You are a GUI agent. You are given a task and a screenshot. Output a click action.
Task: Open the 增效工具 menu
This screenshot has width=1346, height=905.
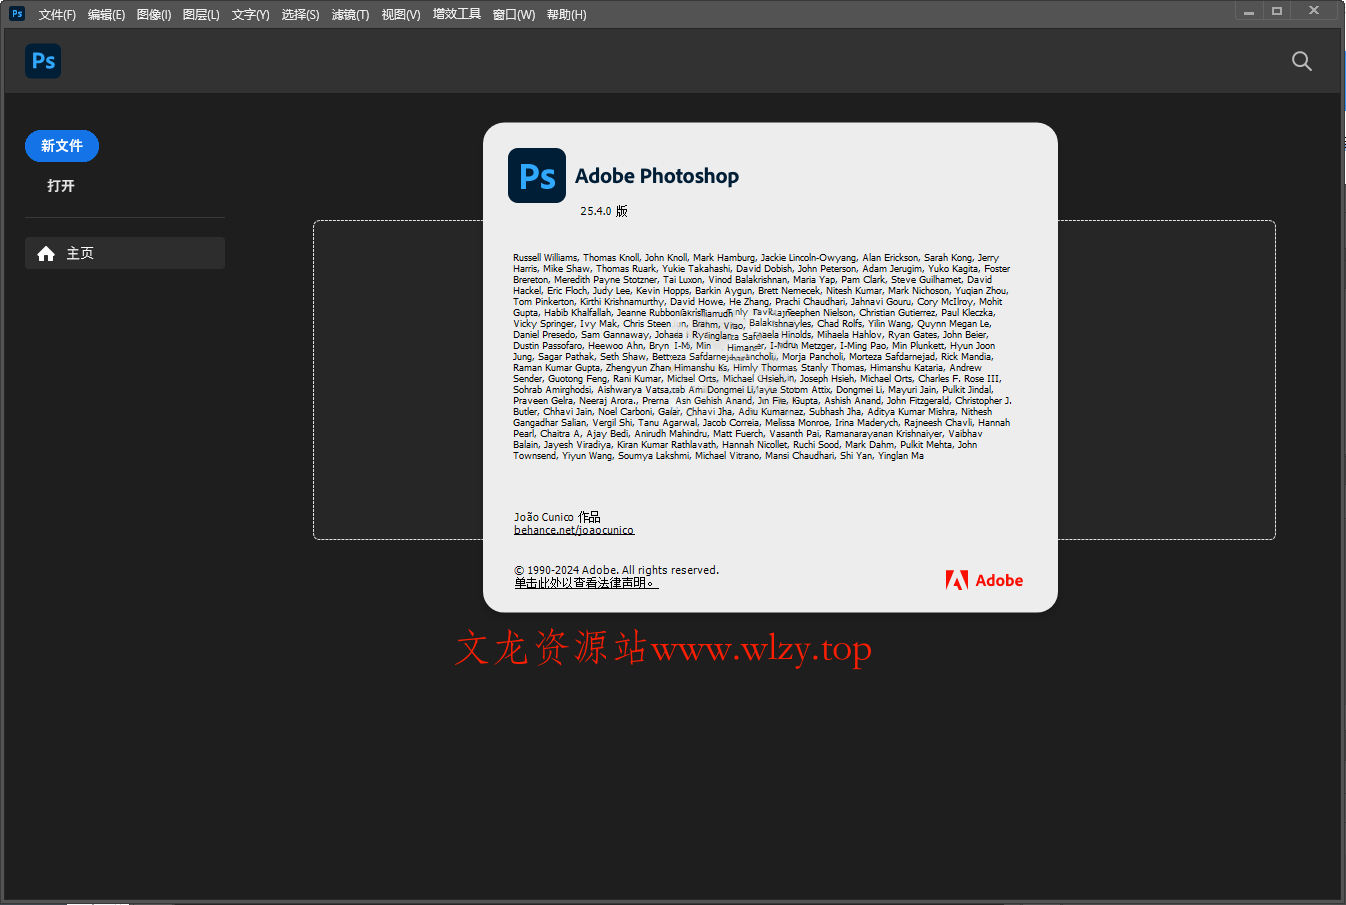456,14
